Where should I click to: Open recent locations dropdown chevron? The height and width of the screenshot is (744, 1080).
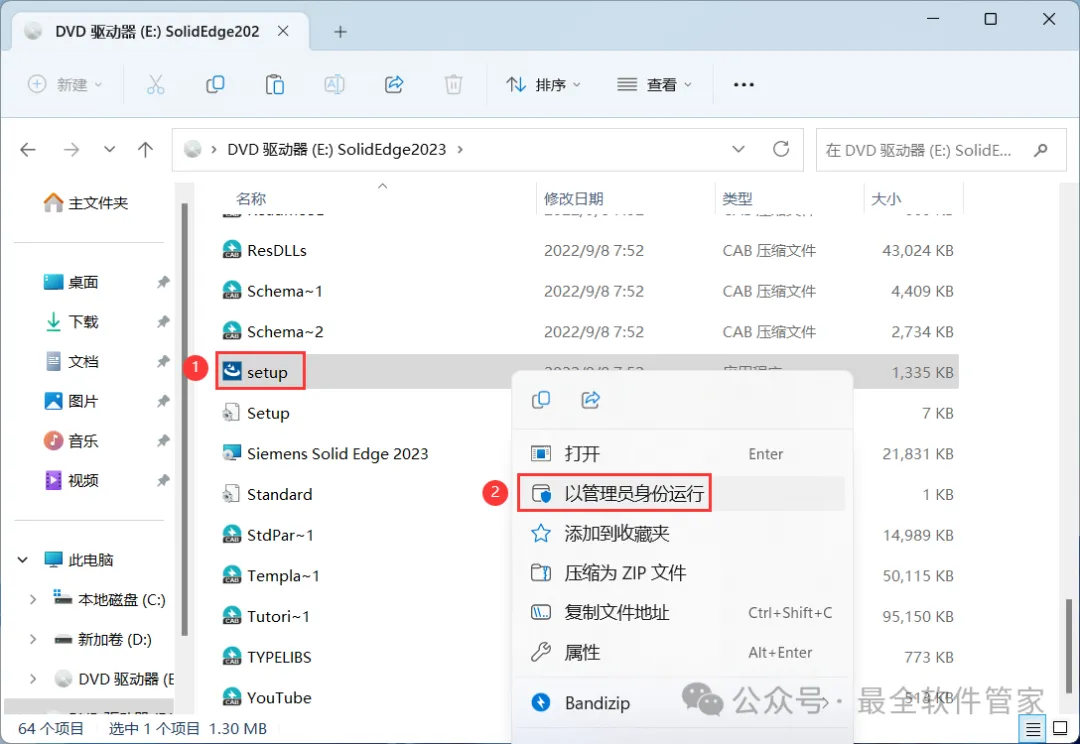click(x=109, y=149)
